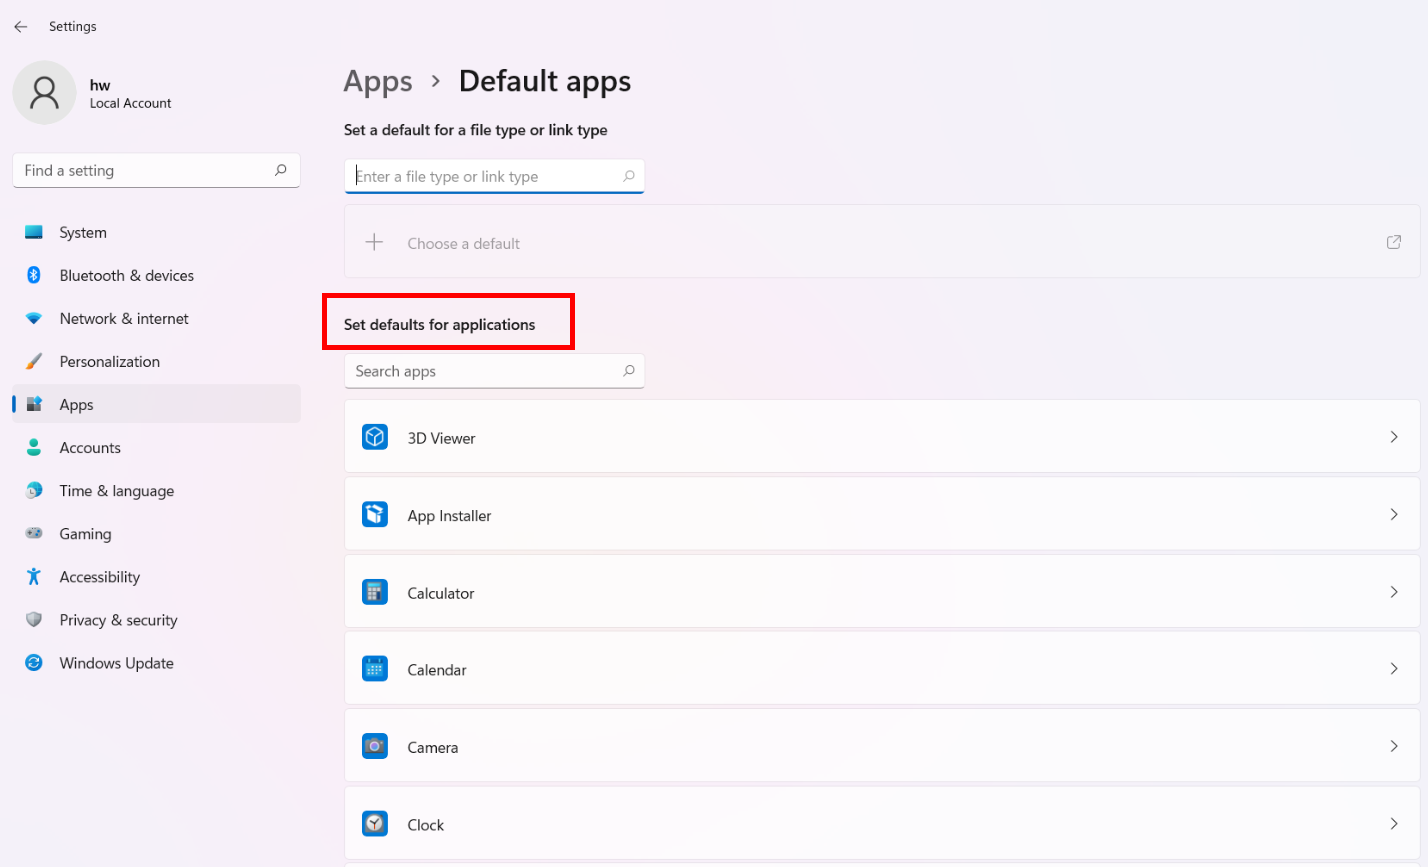The height and width of the screenshot is (867, 1428).
Task: Focus the Find a setting search box
Action: [x=156, y=170]
